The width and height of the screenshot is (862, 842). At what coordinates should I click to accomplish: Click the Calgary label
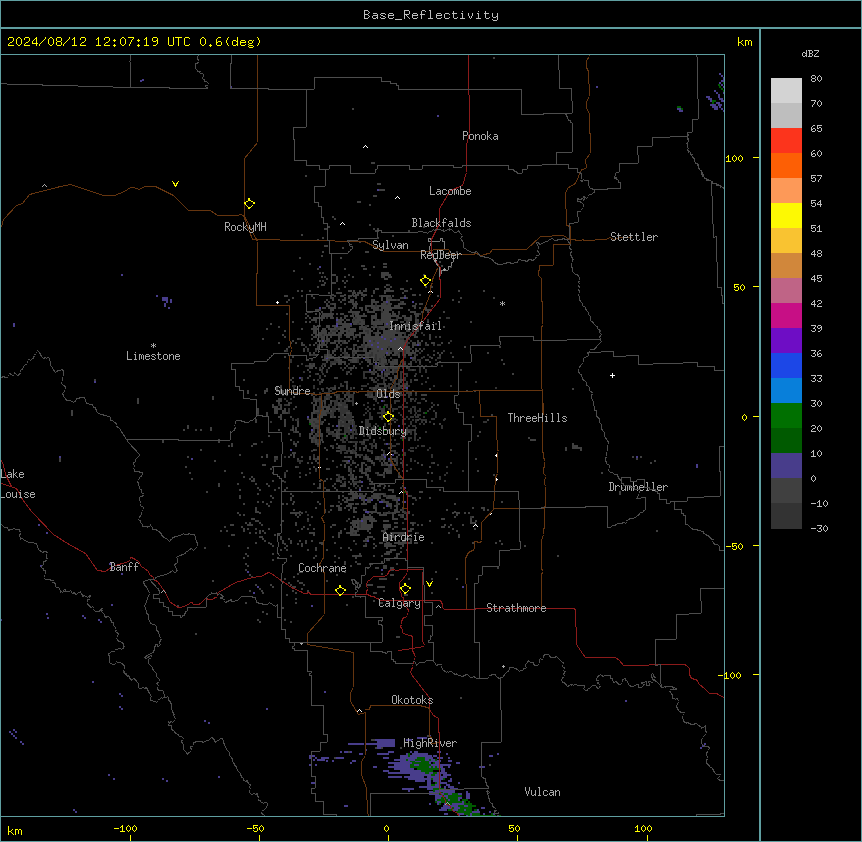(400, 603)
